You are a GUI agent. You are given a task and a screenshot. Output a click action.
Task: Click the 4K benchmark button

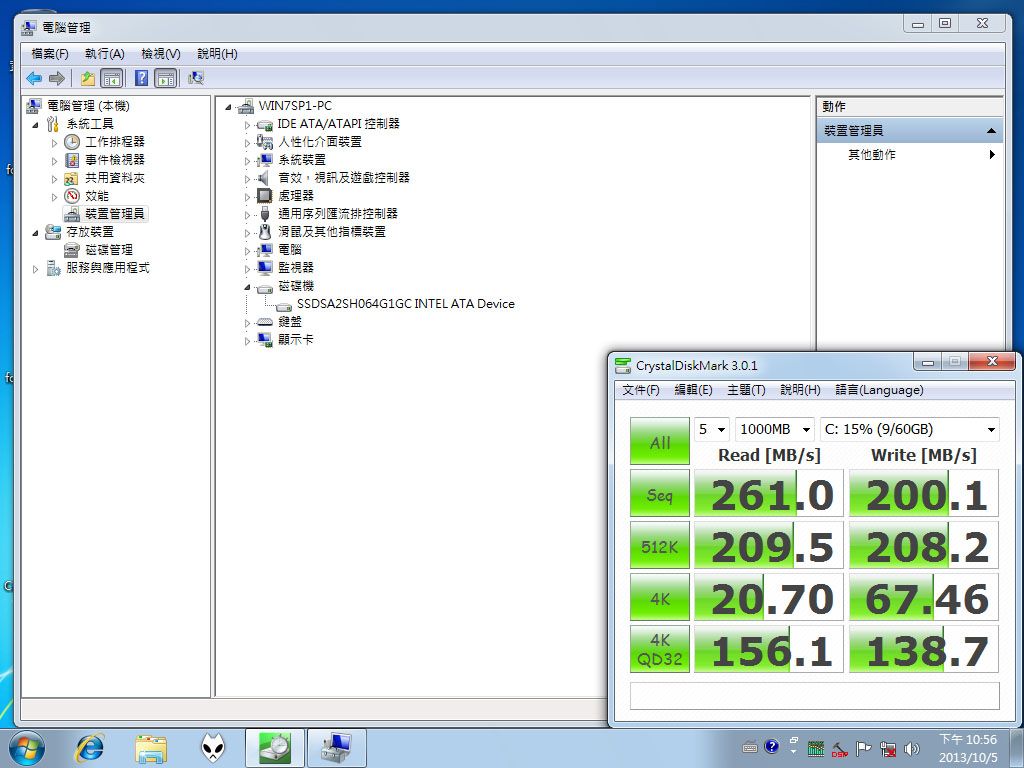(660, 598)
